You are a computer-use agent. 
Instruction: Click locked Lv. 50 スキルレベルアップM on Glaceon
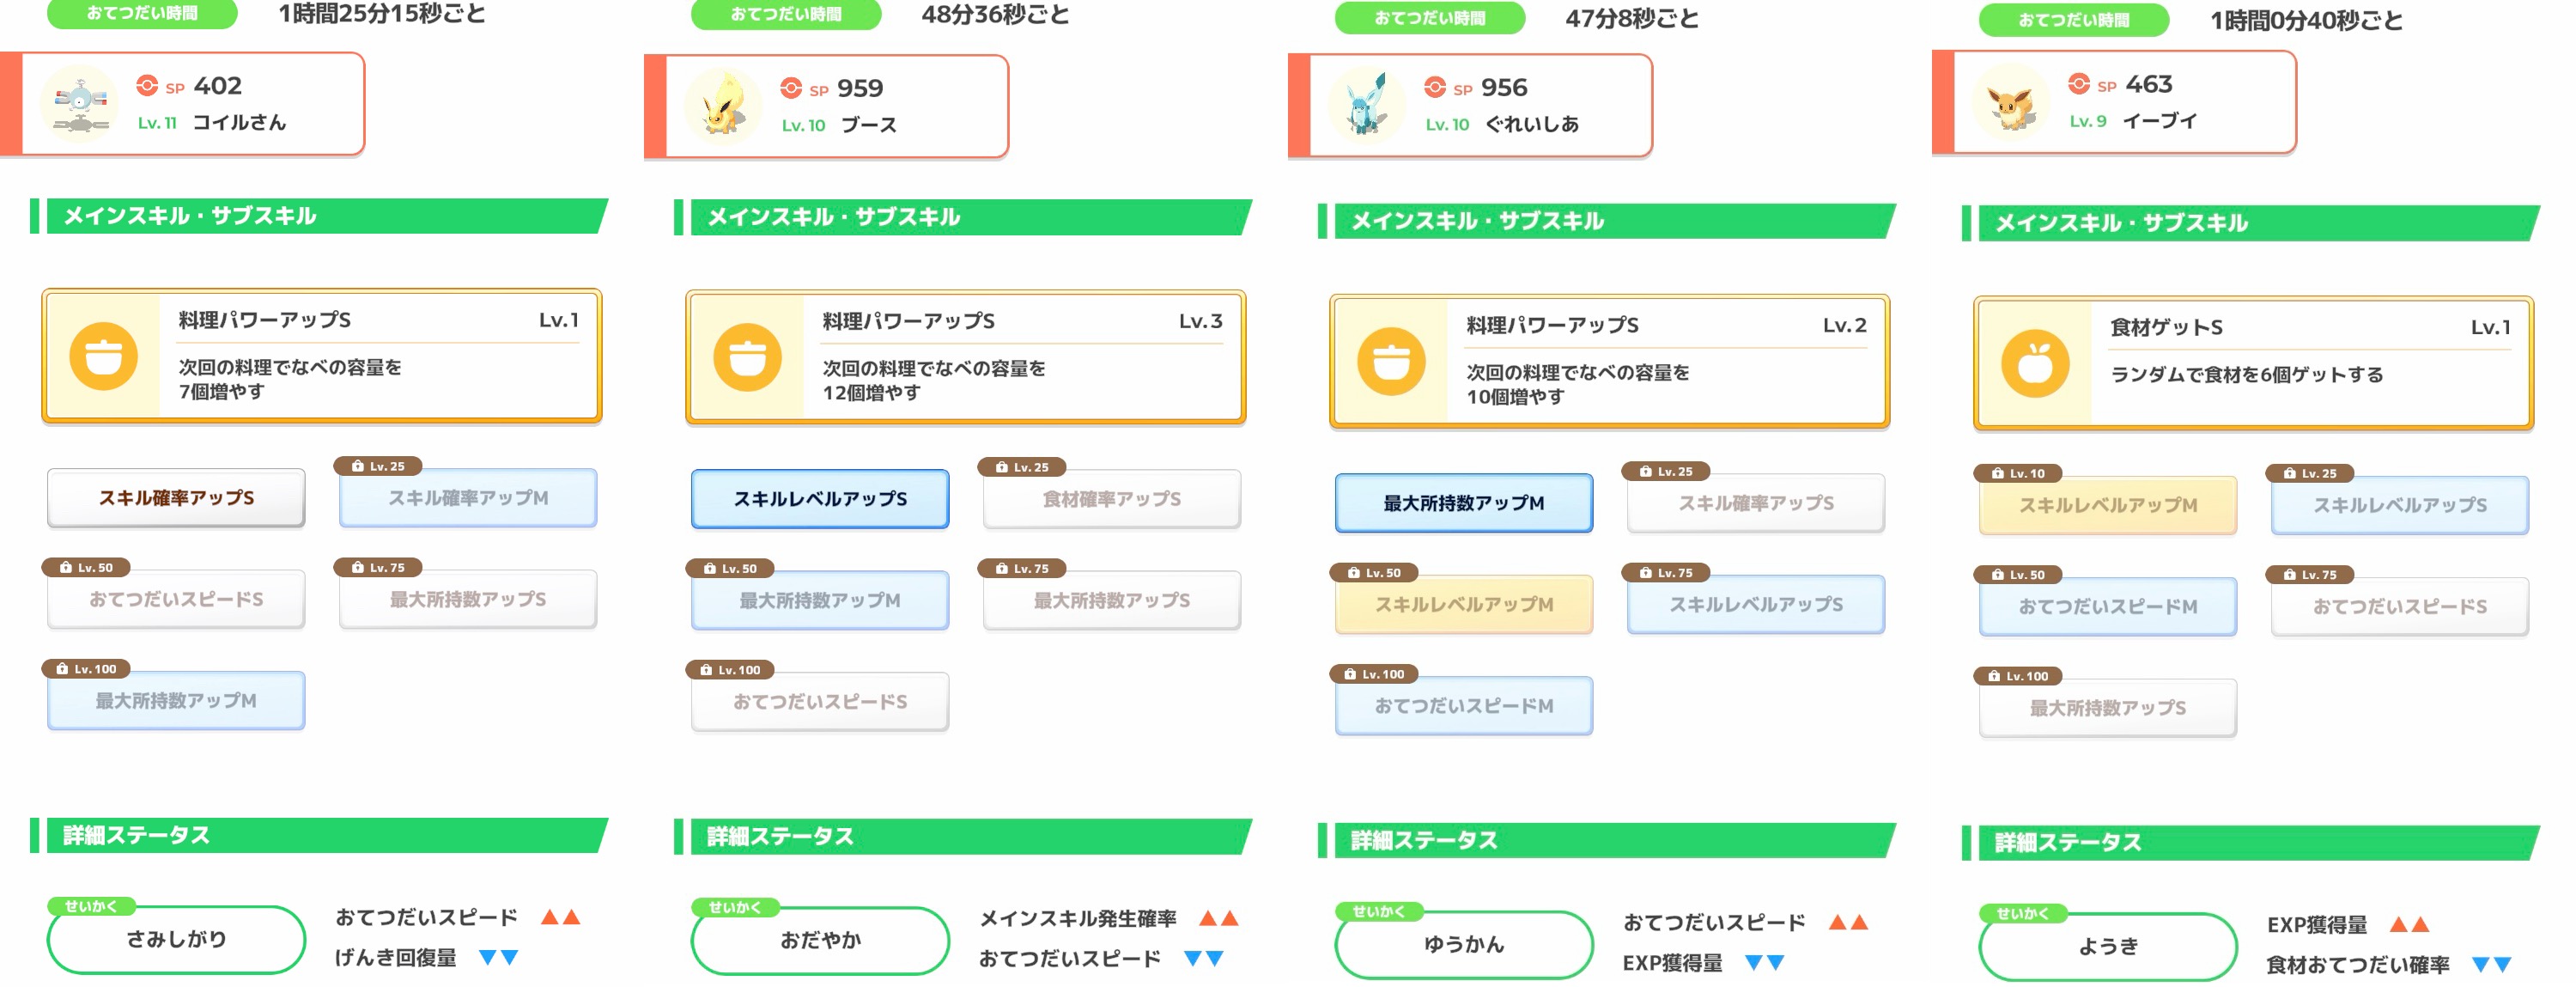pos(1463,605)
